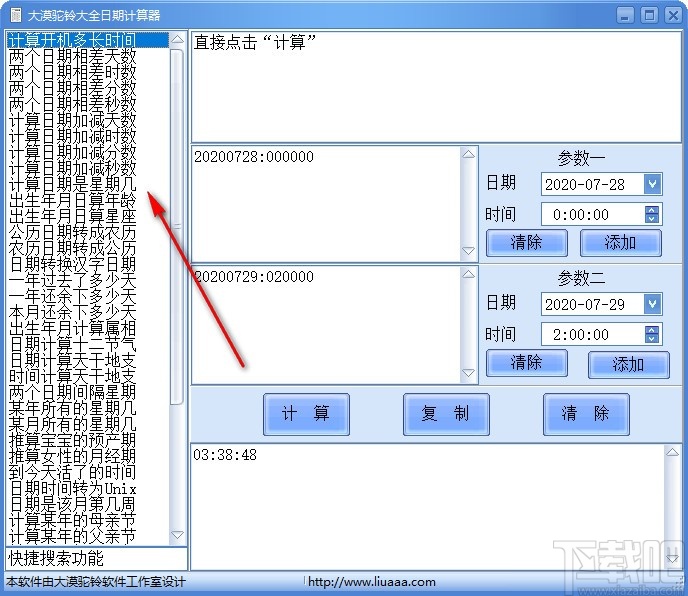The height and width of the screenshot is (596, 688).
Task: Select 日期计算十二节气 in list
Action: pos(88,345)
